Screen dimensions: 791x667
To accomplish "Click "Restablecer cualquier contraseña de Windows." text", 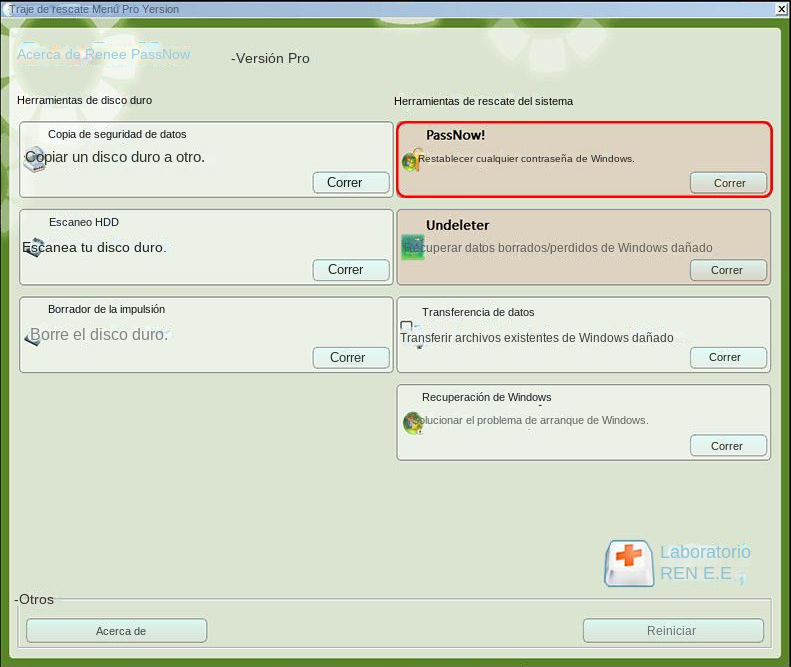I will coord(526,158).
